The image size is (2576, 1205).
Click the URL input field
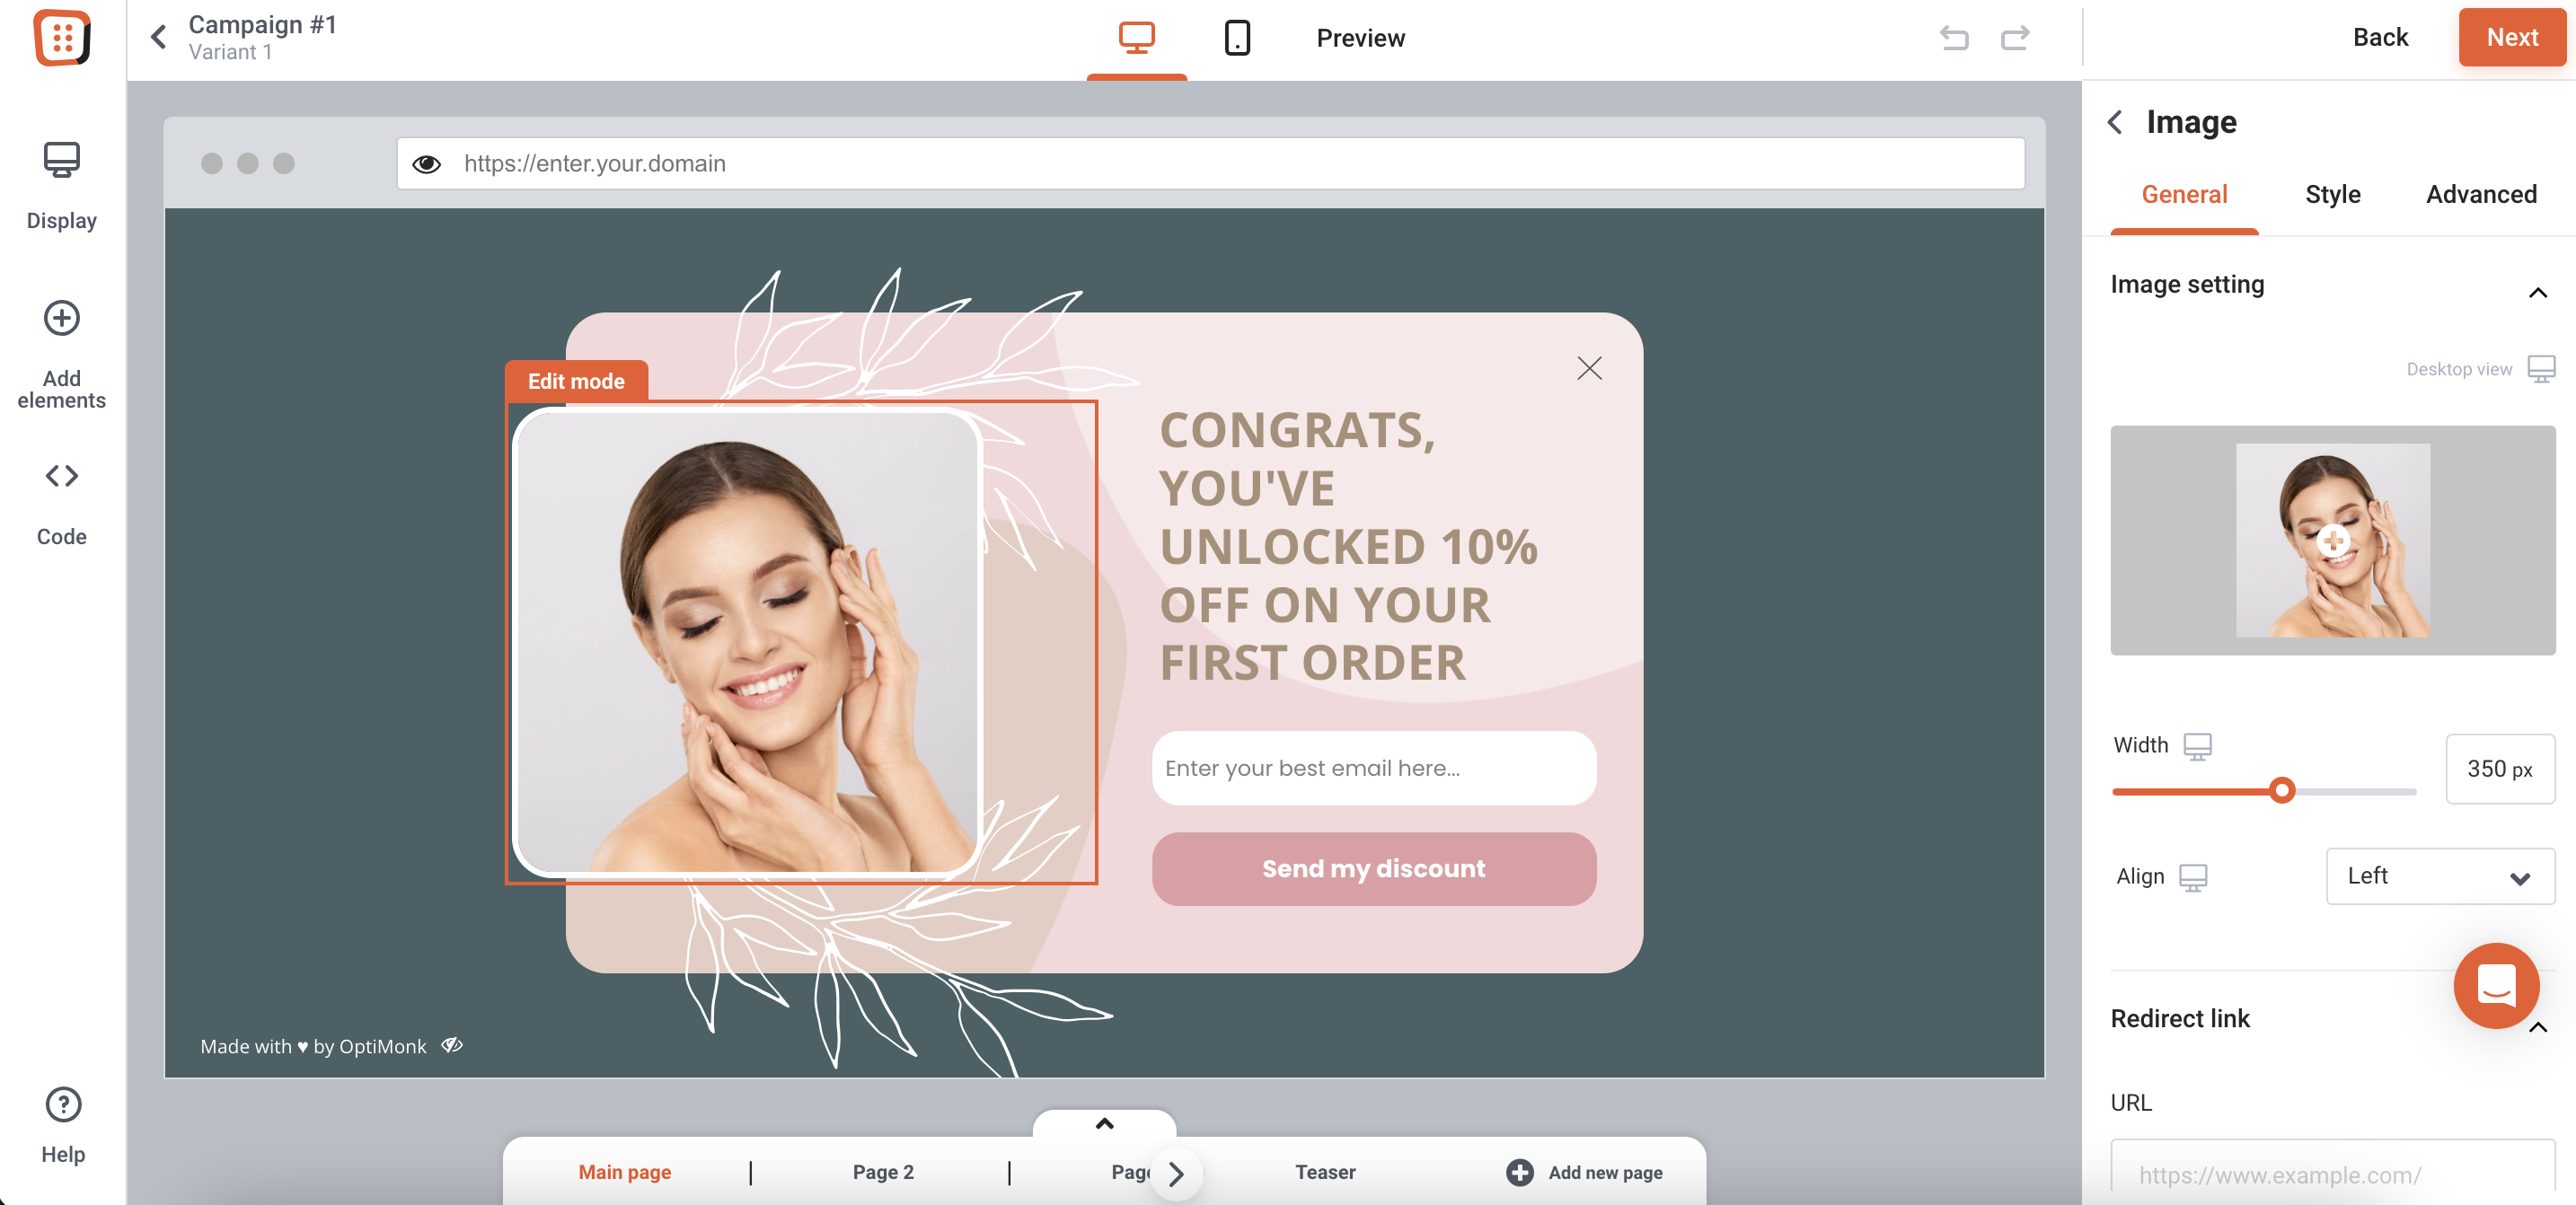point(2330,1174)
